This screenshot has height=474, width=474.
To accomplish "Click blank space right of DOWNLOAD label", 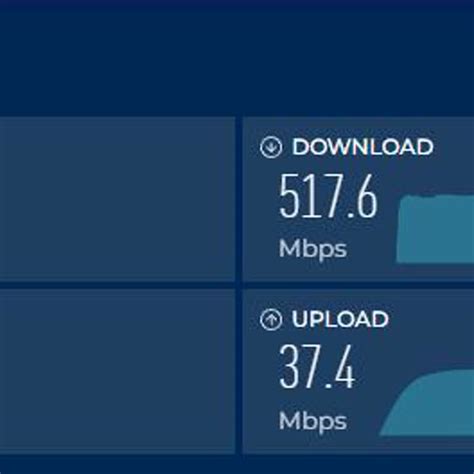I will coord(454,147).
